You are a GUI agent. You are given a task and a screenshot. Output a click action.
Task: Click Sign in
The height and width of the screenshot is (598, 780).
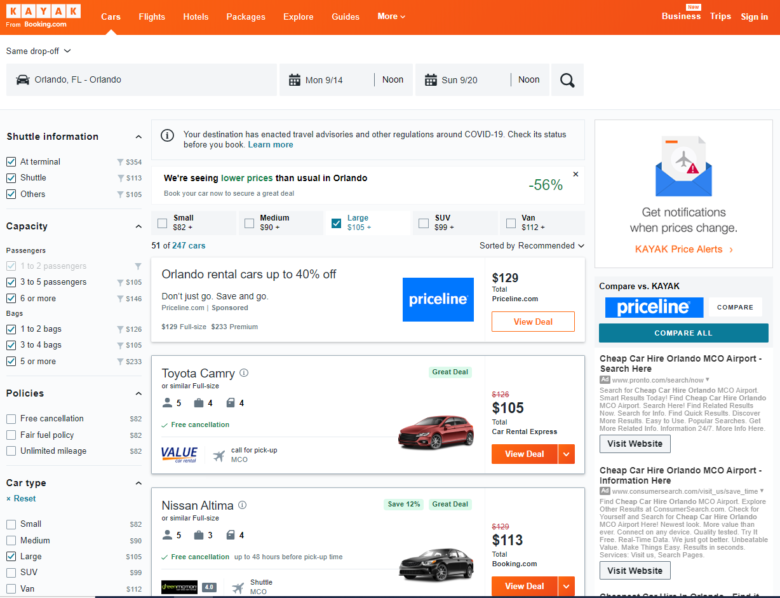[754, 16]
